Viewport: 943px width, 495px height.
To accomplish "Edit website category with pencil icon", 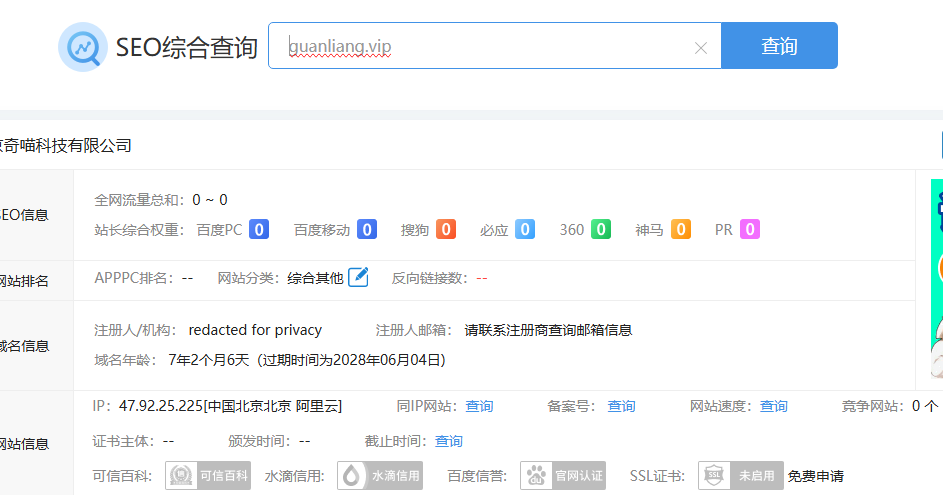I will 358,277.
